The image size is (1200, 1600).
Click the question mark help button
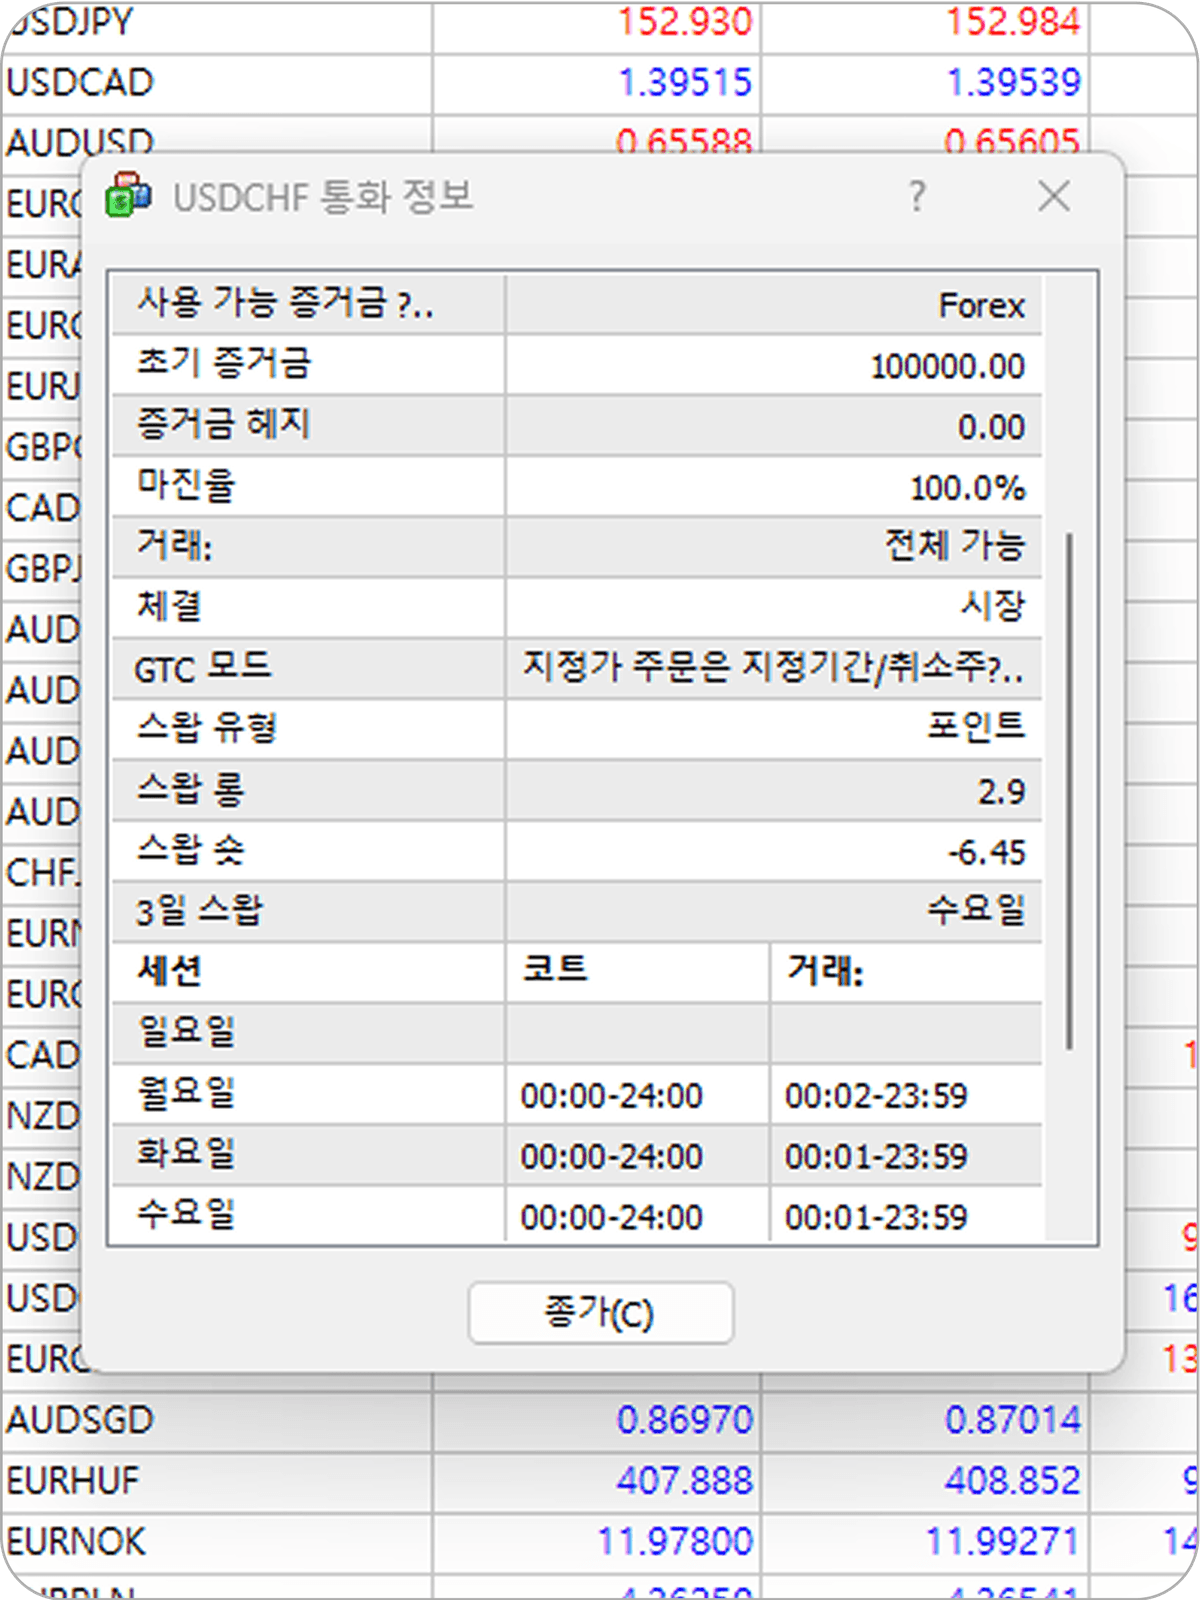click(917, 197)
